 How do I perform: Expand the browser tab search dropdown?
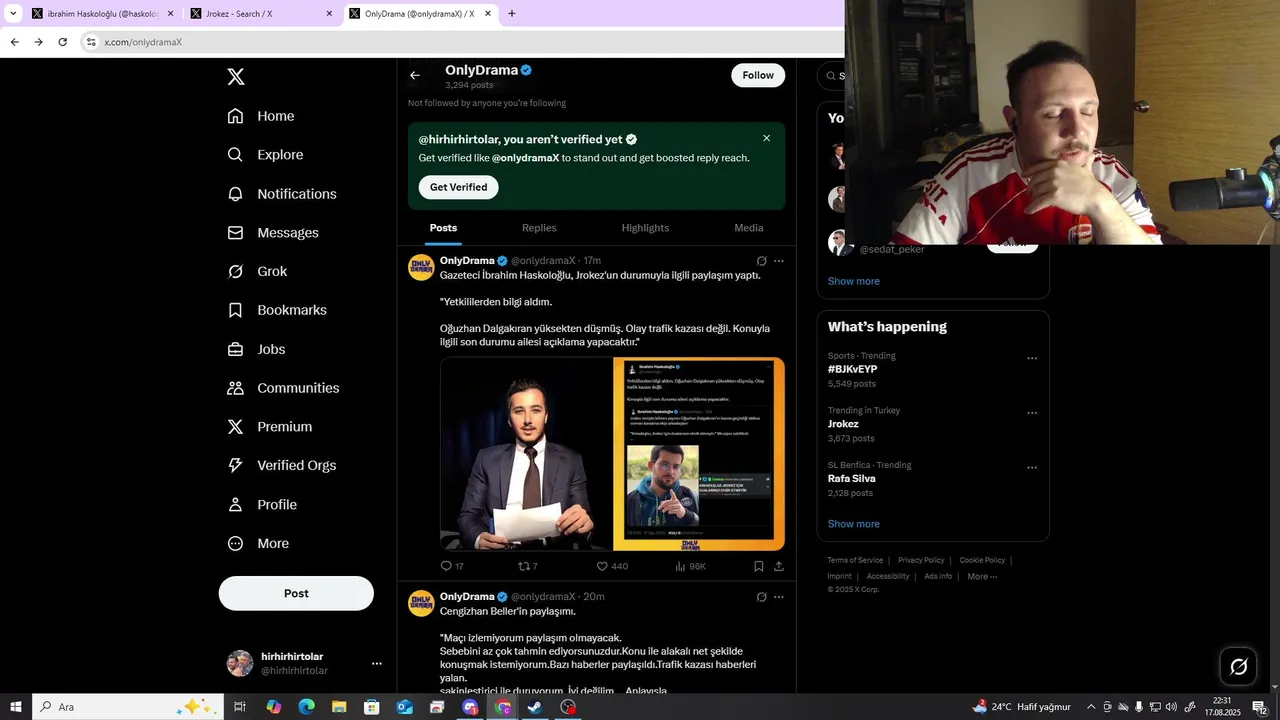[13, 14]
